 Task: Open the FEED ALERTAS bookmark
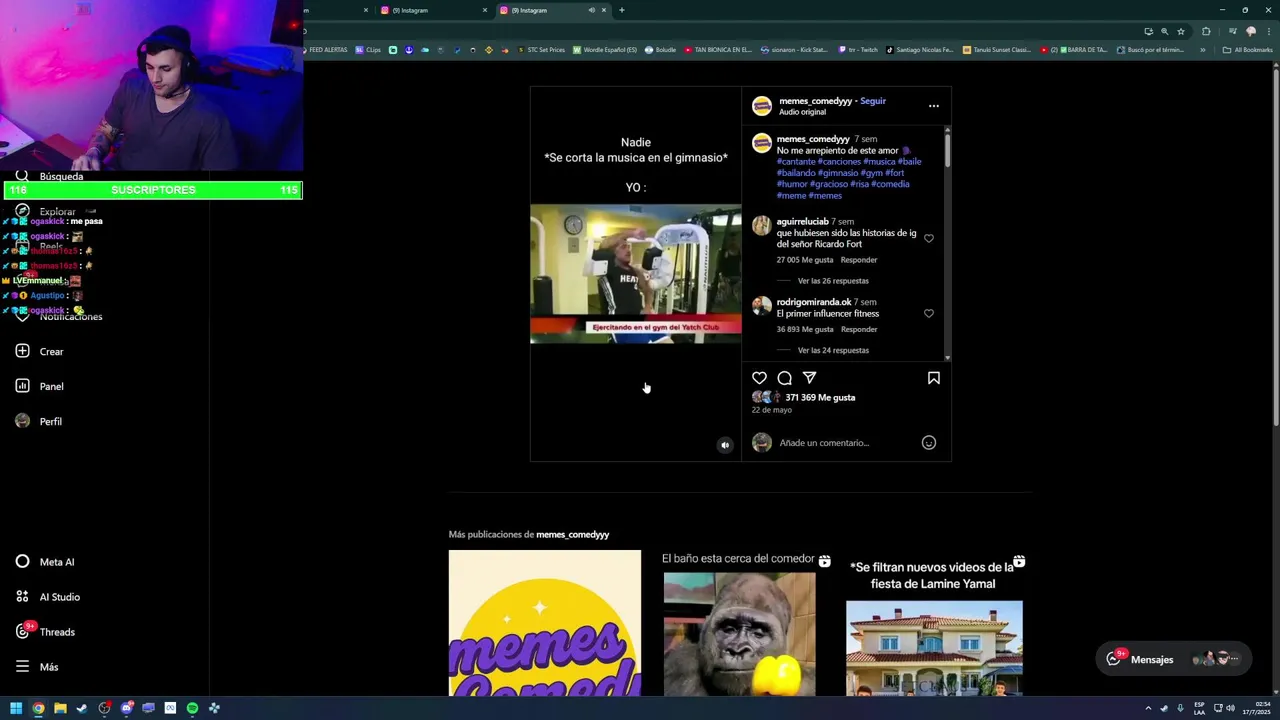328,49
